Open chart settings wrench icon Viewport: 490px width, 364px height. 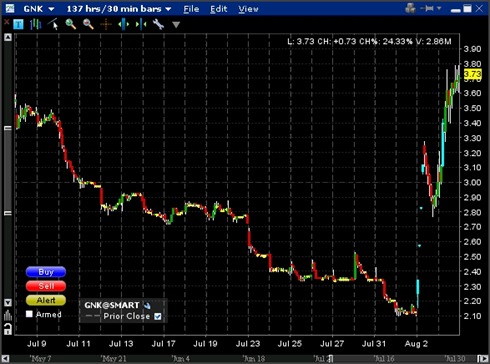[x=158, y=24]
